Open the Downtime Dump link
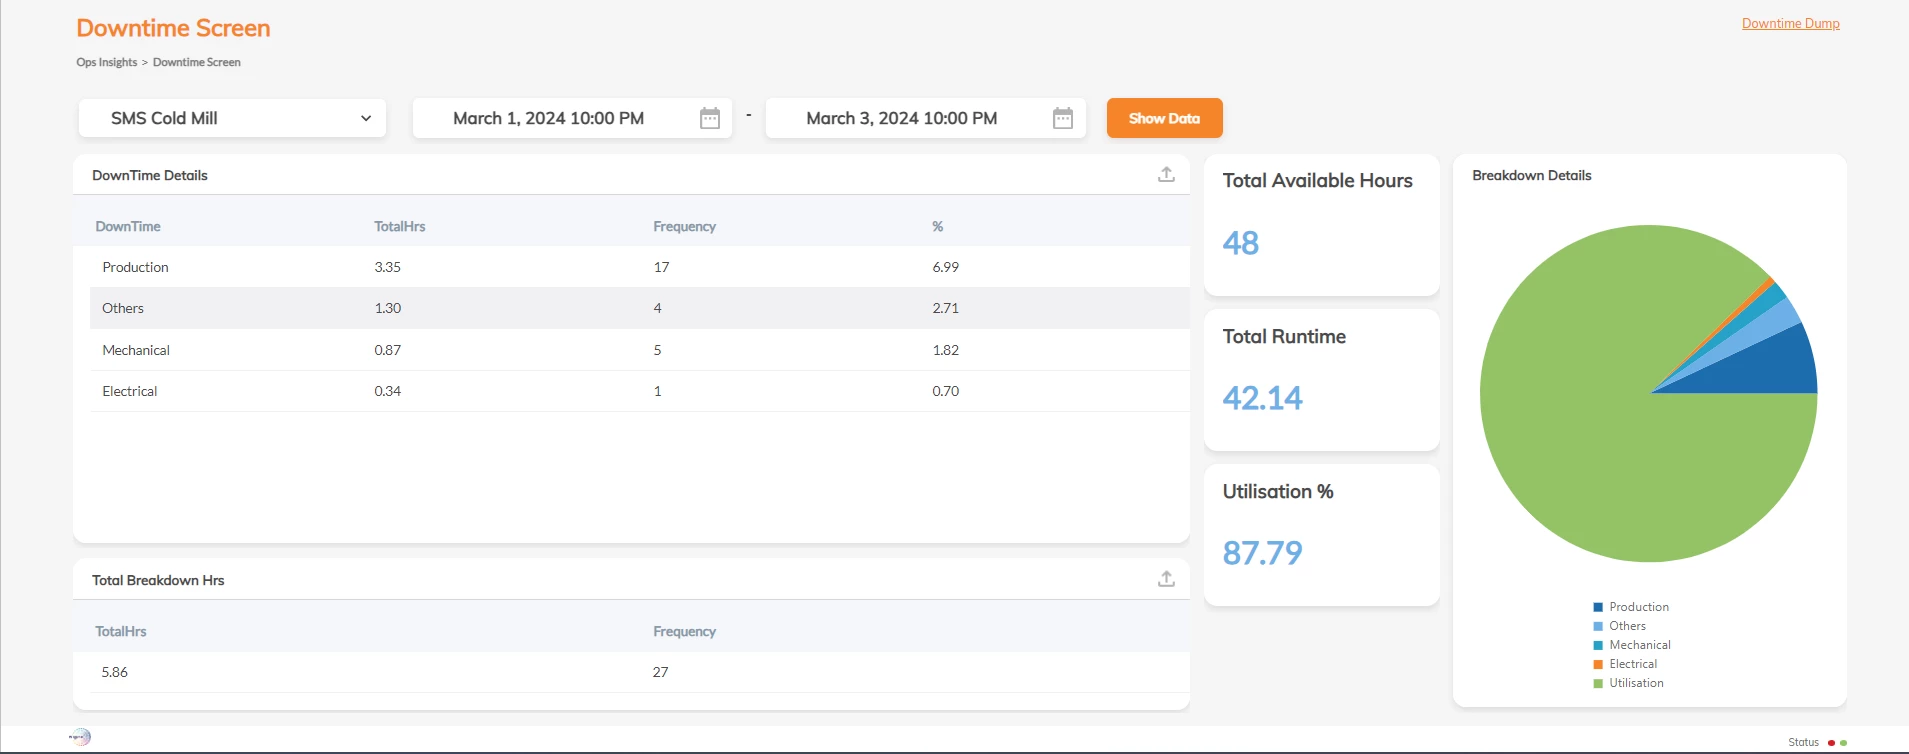Image resolution: width=1909 pixels, height=754 pixels. 1790,23
